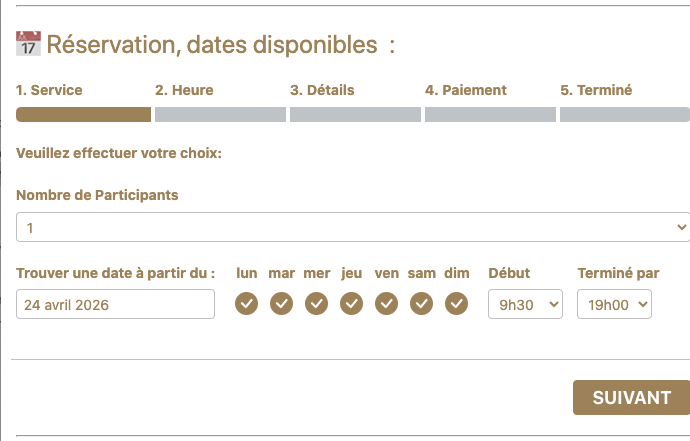Go to the 3. Détails step

tap(322, 90)
